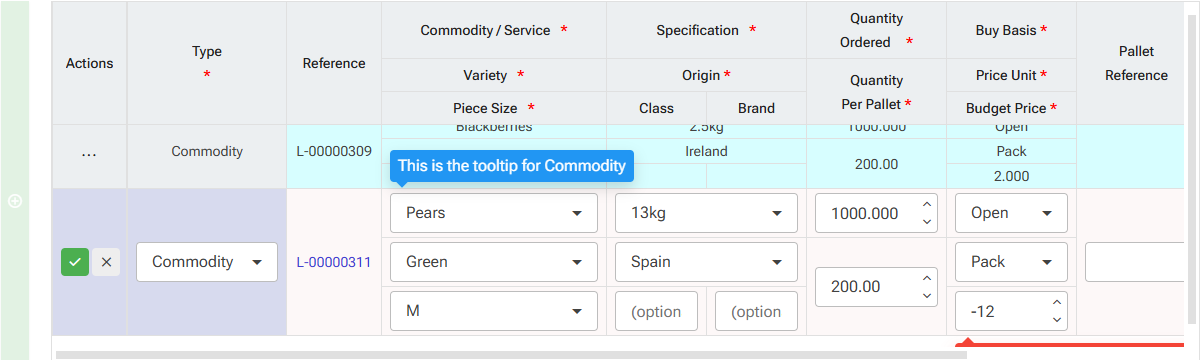Open the ... actions menu for L-00000309
This screenshot has height=360, width=1202.
coord(89,152)
